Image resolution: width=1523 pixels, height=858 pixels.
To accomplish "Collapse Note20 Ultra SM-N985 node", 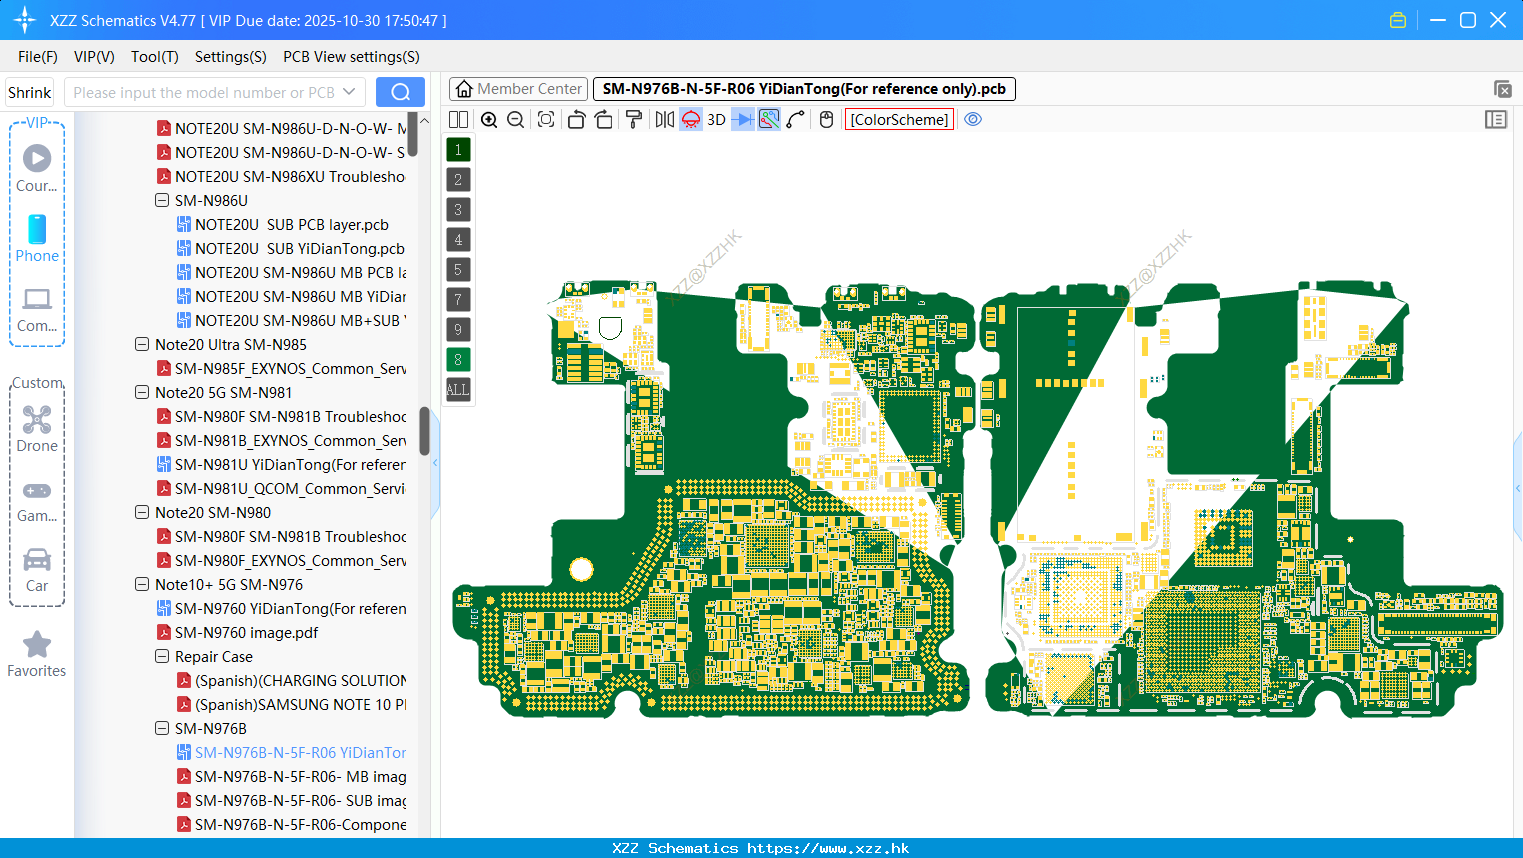I will [142, 345].
